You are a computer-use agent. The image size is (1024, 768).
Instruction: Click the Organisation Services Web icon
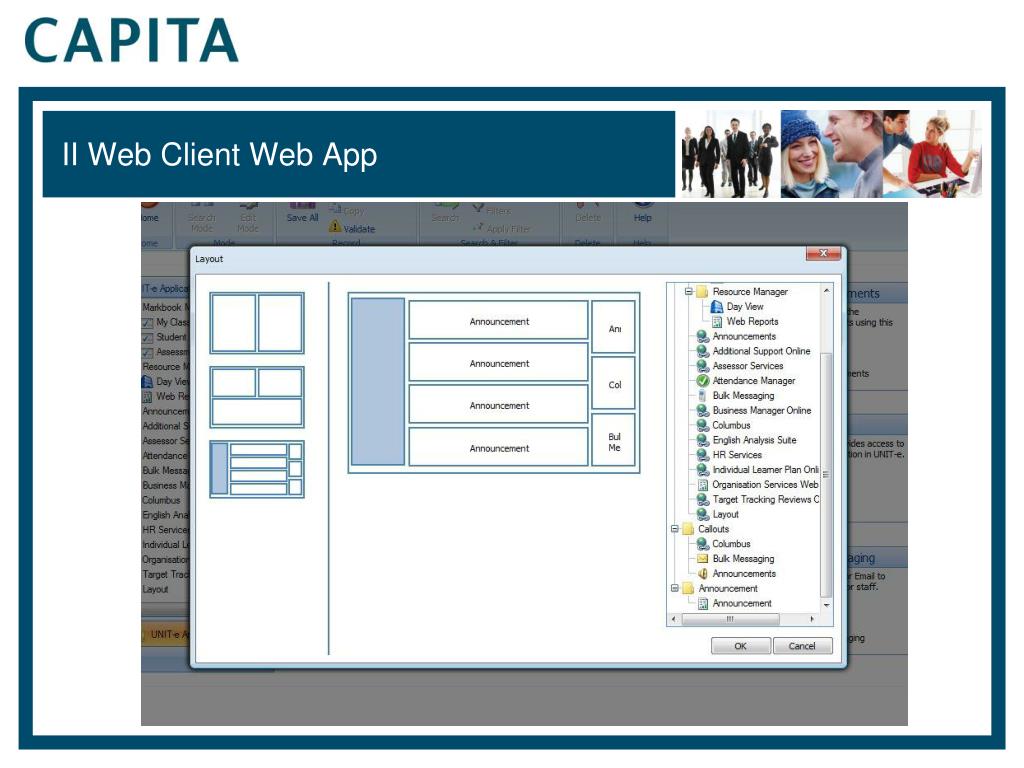pyautogui.click(x=703, y=485)
